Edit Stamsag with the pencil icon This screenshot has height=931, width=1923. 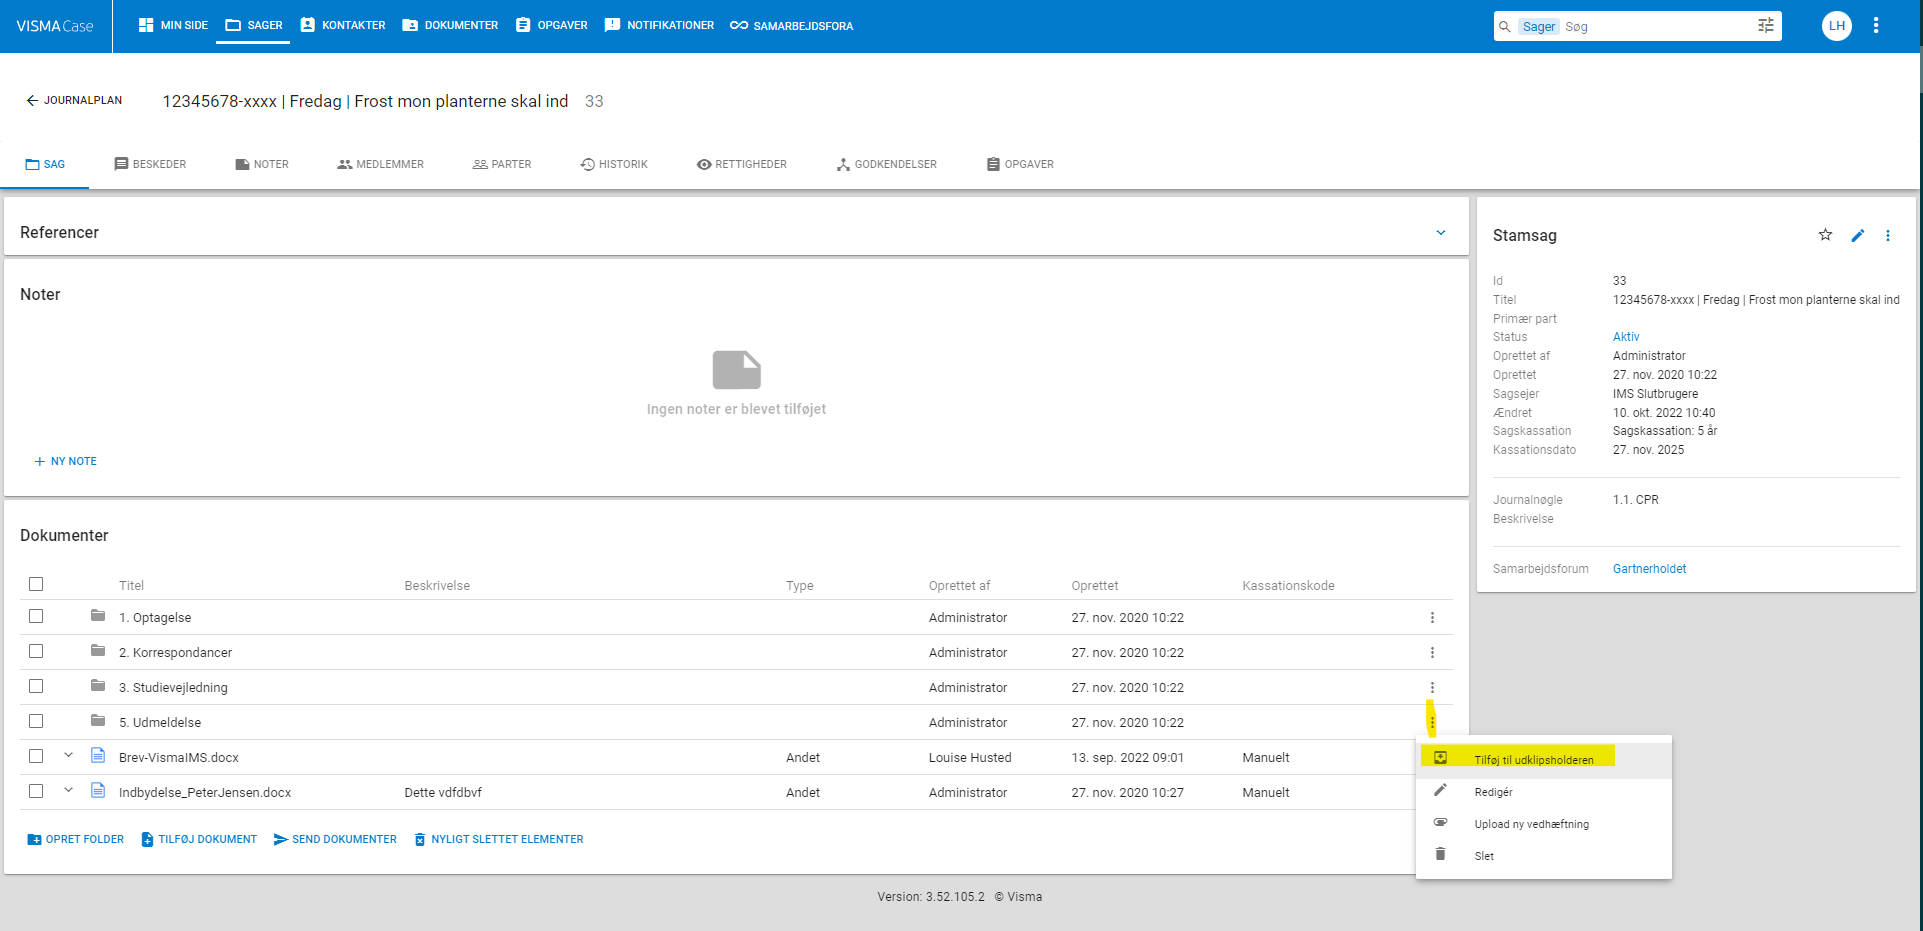pyautogui.click(x=1858, y=235)
